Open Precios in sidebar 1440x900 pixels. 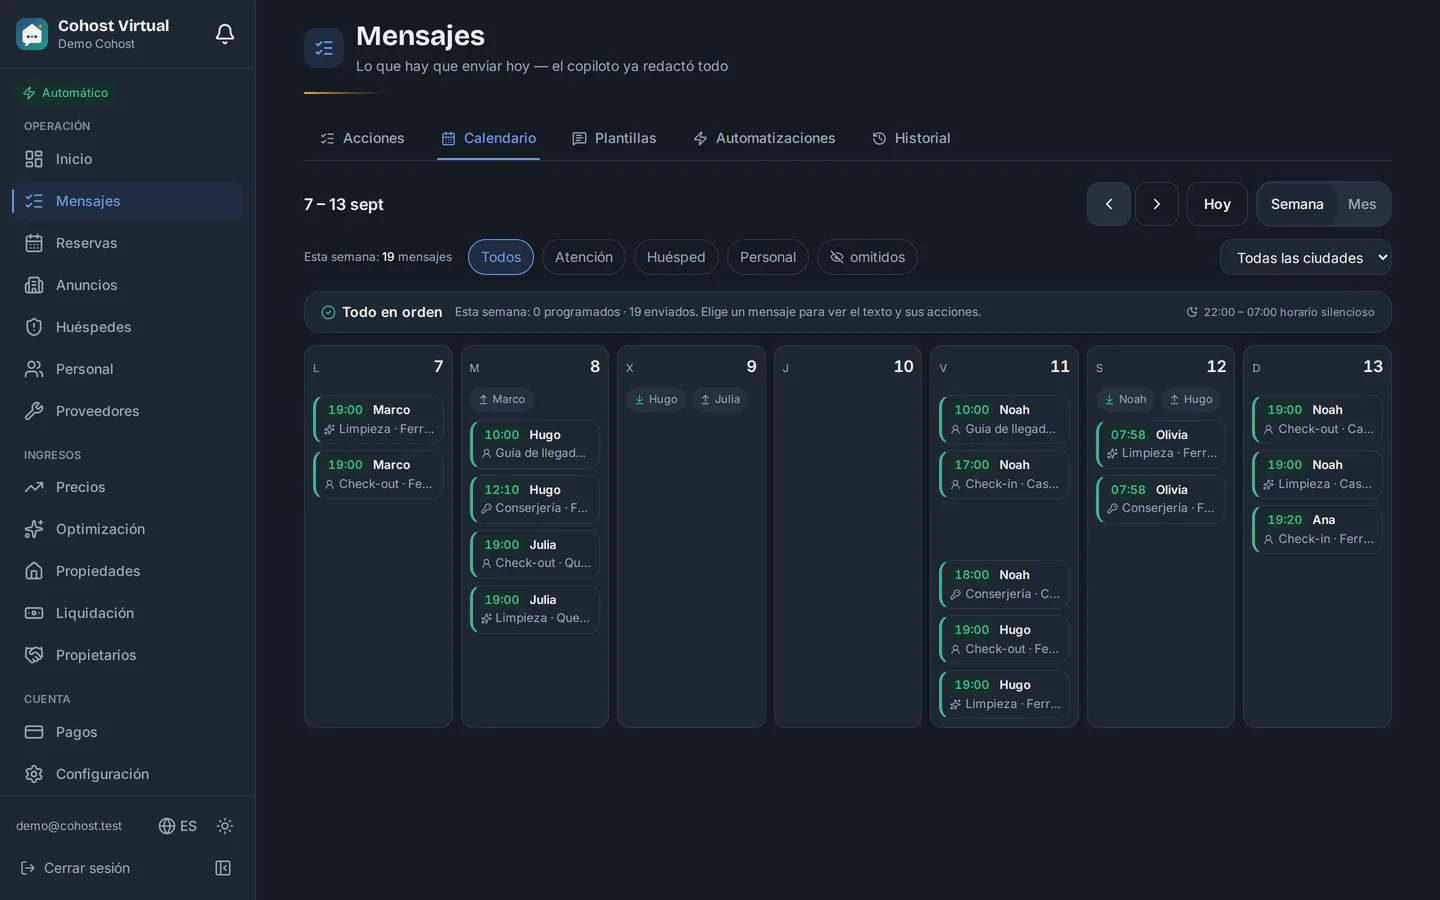128,487
